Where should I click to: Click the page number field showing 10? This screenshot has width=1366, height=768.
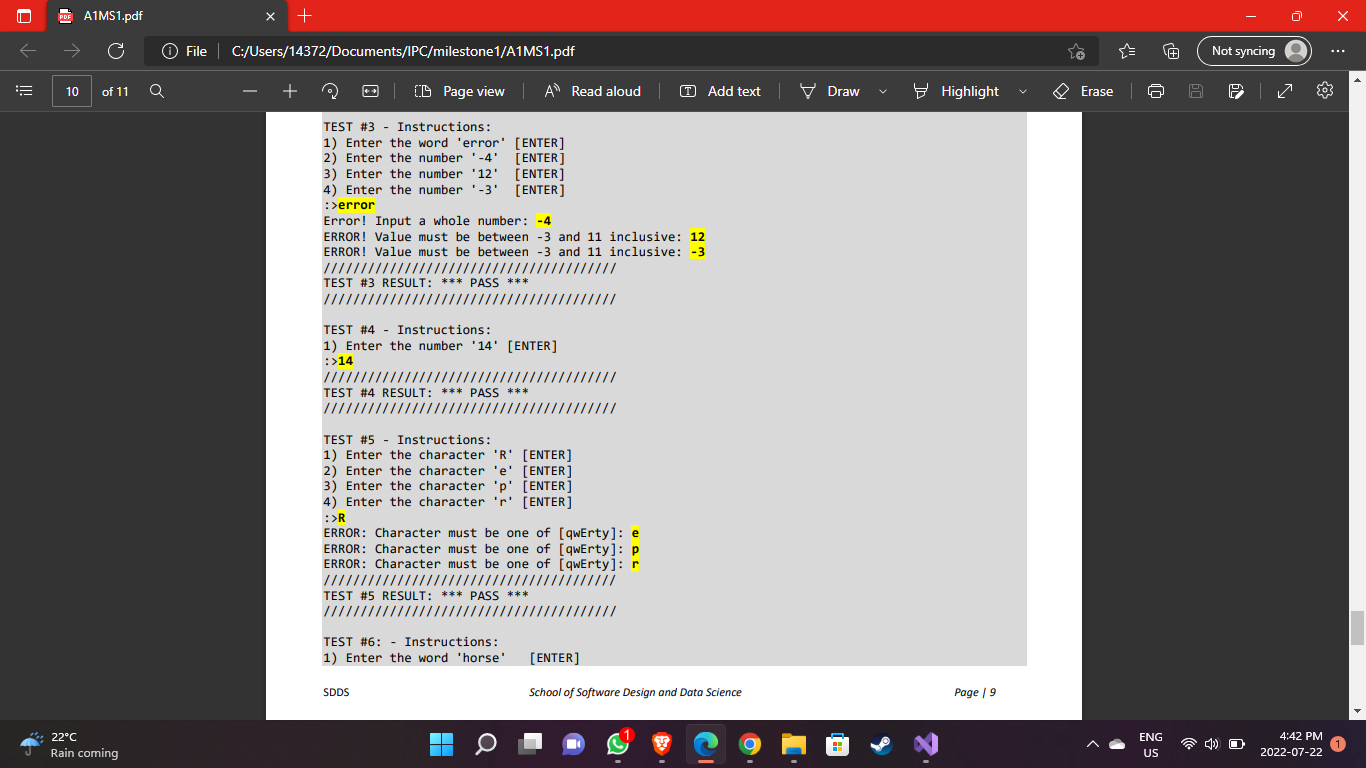(x=72, y=91)
